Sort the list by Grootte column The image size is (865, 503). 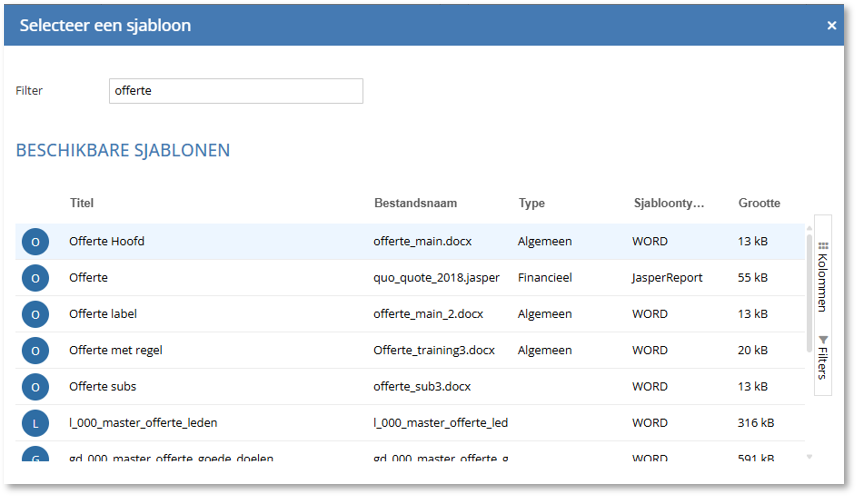[759, 203]
